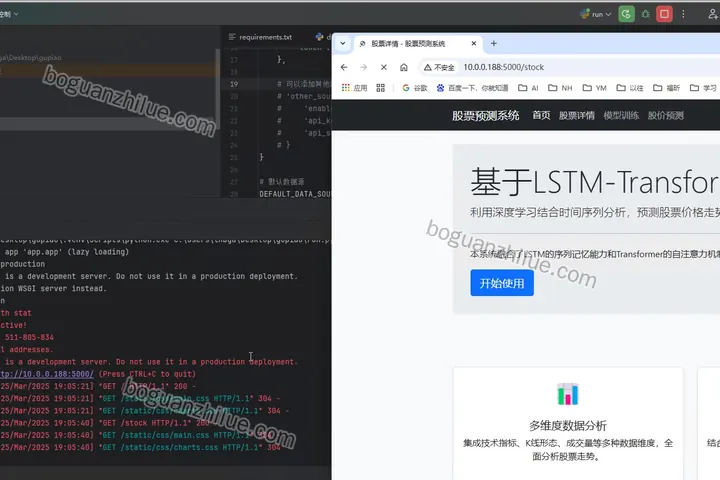Stop the running process with the red stop button

(664, 14)
